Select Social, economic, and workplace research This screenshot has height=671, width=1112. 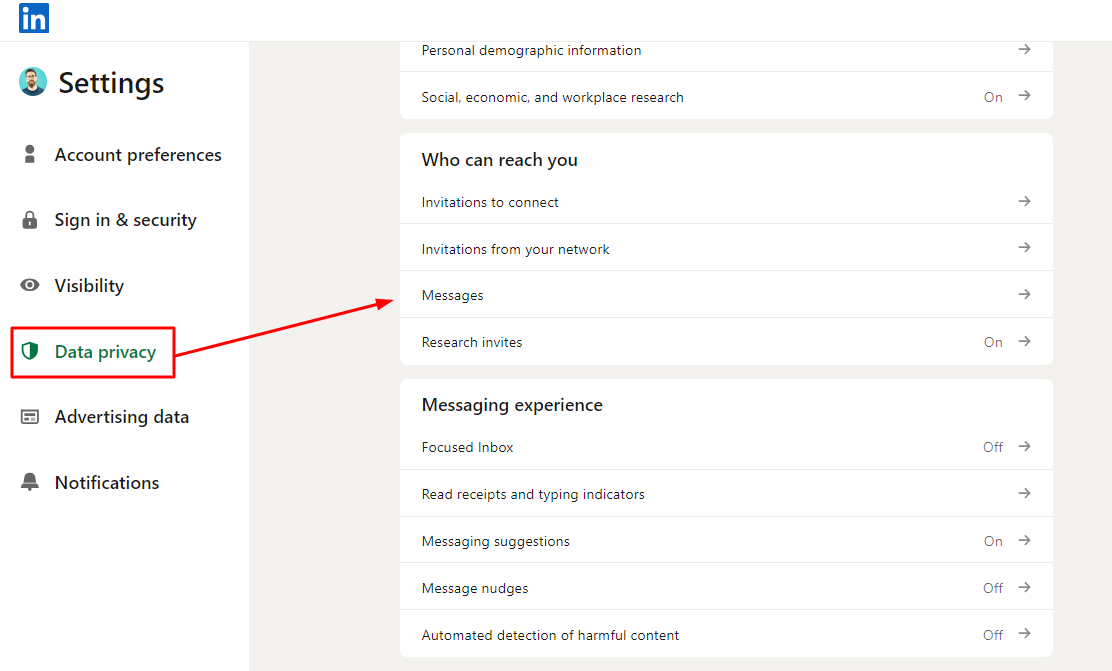[552, 97]
